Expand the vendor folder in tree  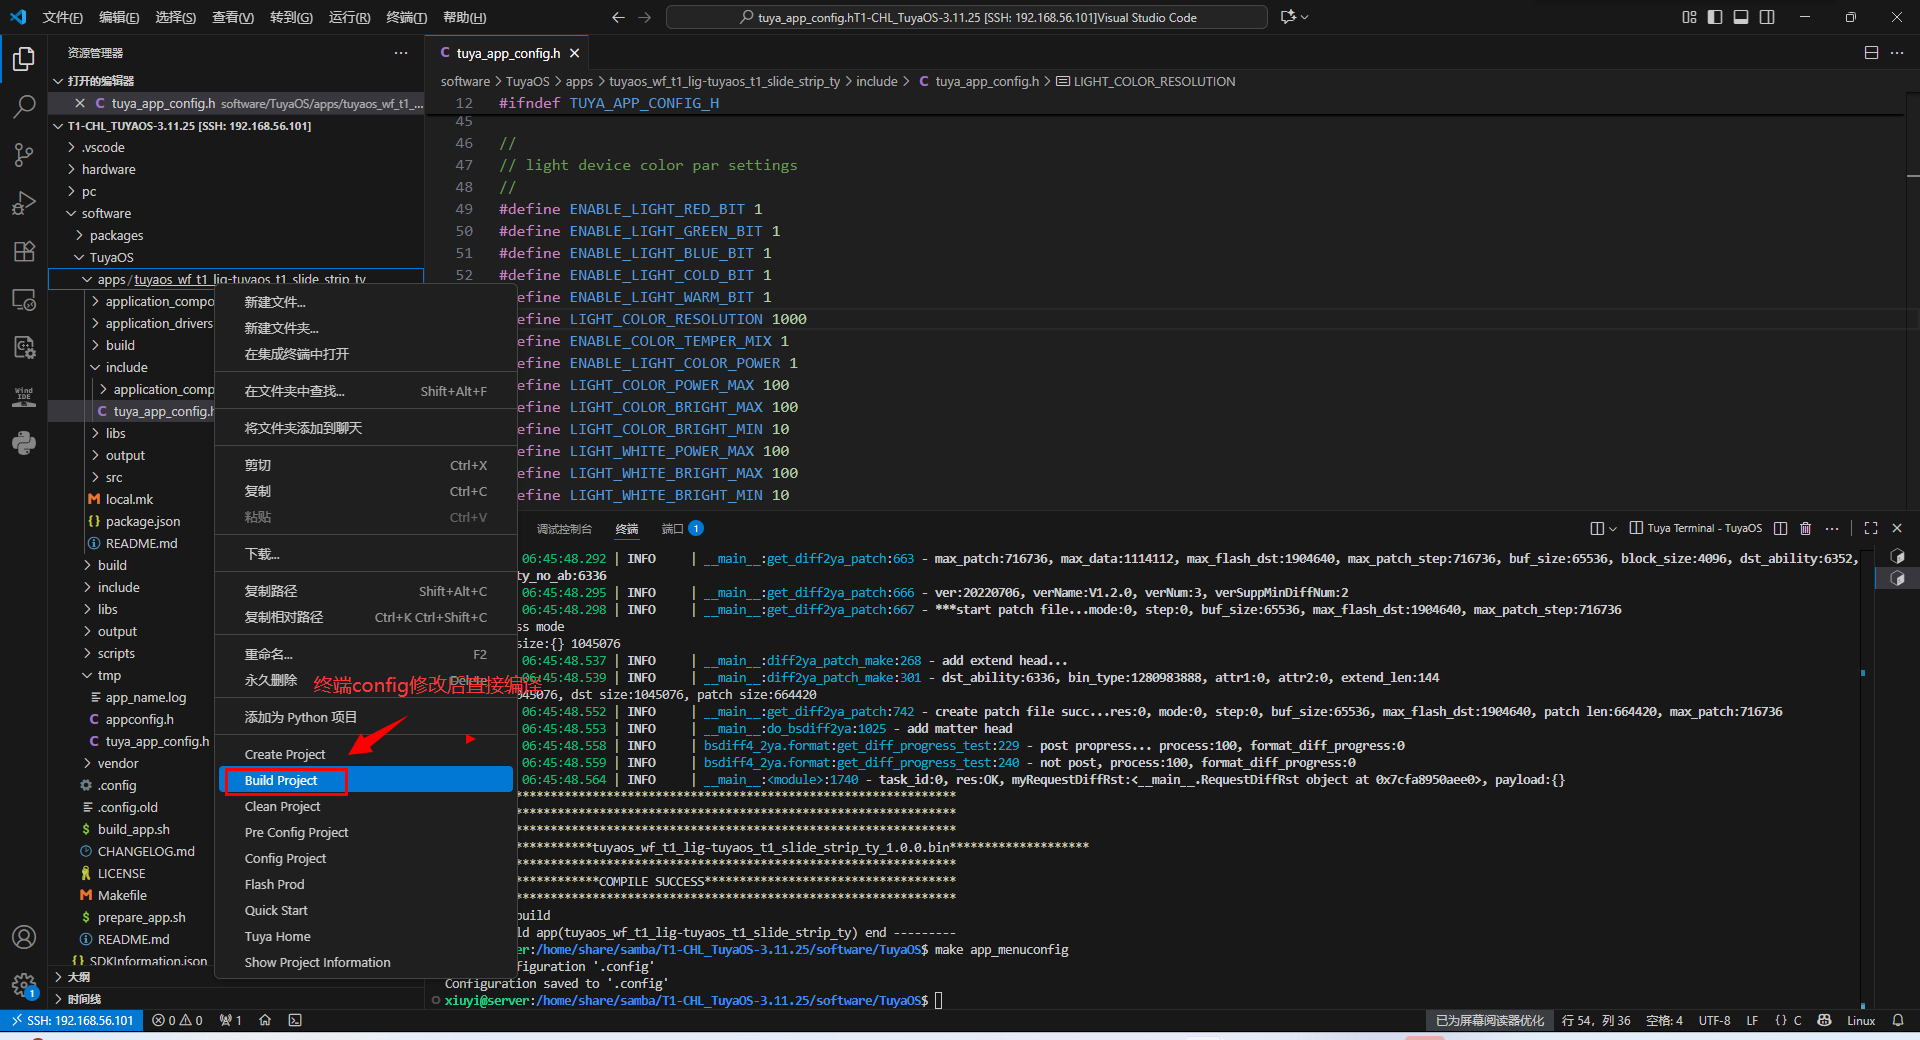(x=118, y=763)
